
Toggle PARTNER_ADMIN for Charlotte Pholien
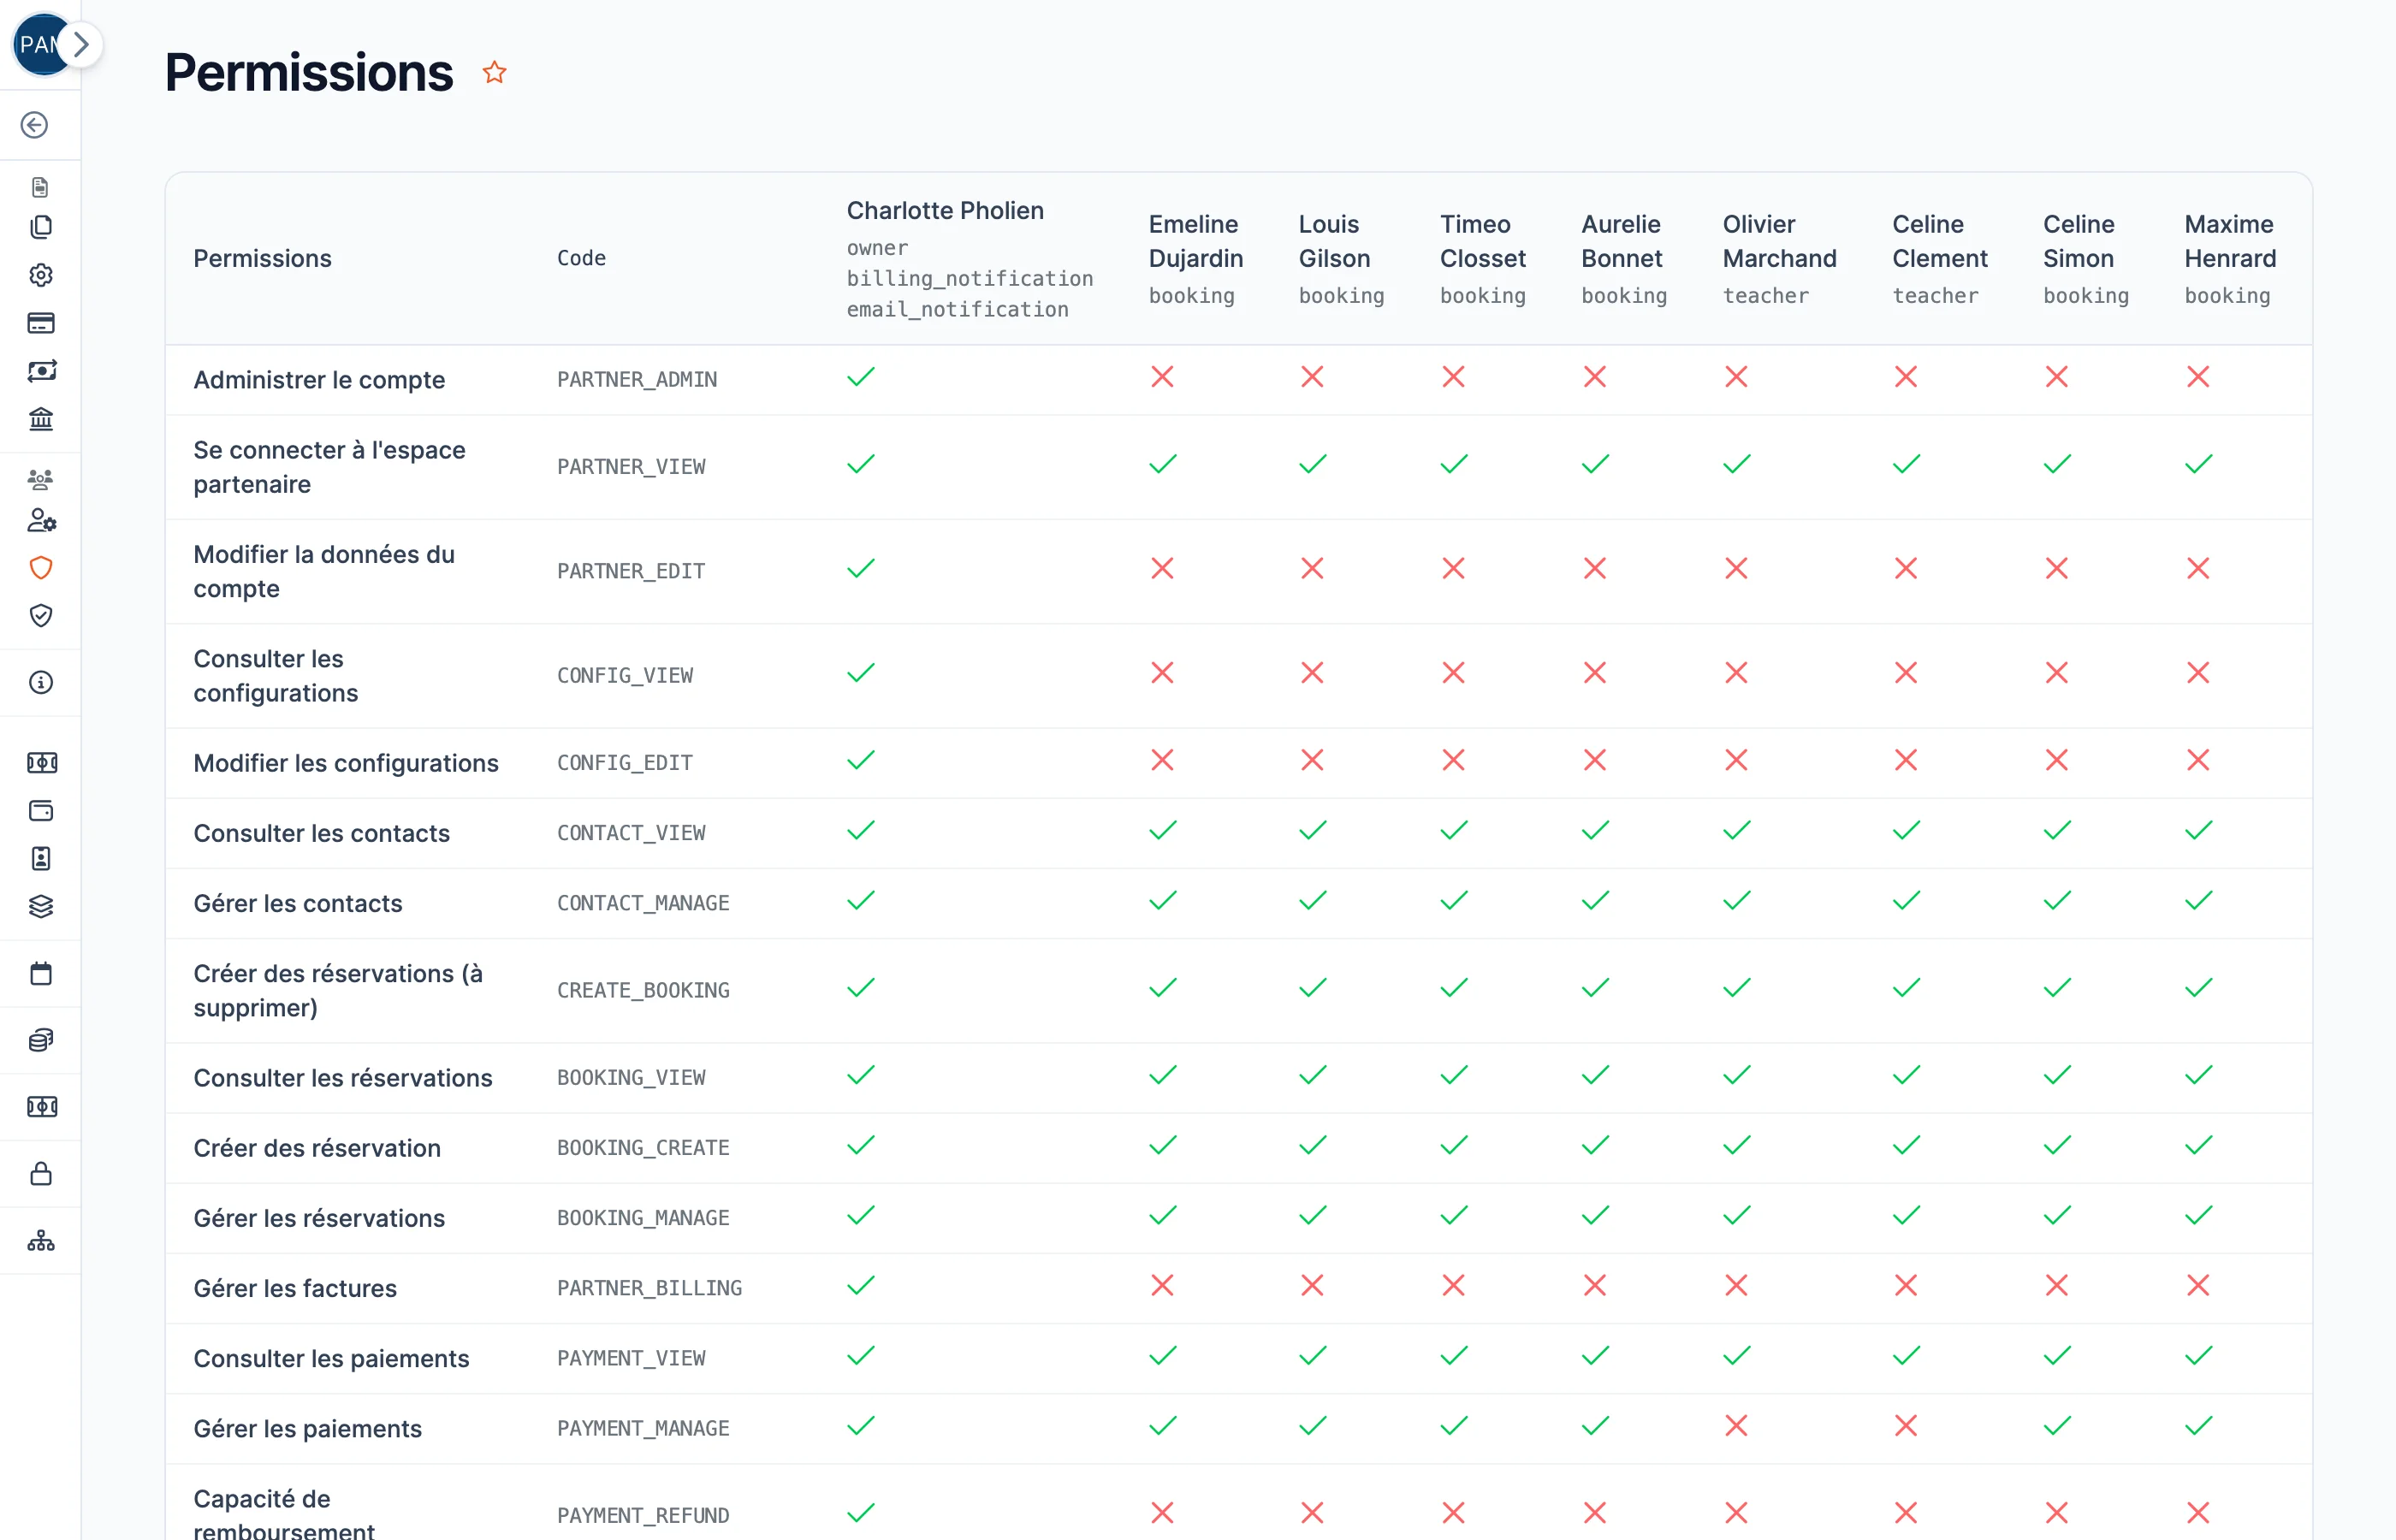click(x=861, y=377)
